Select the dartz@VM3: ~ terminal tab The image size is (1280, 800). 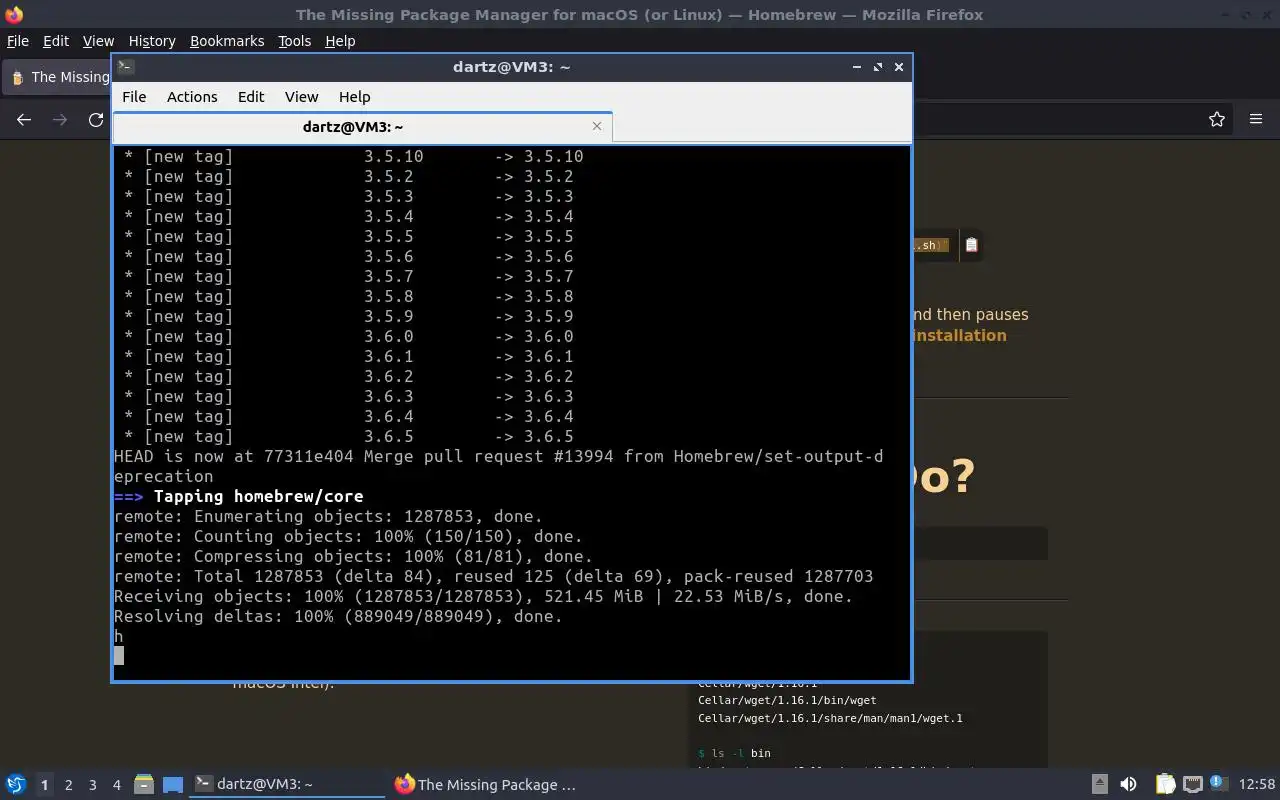pos(362,127)
